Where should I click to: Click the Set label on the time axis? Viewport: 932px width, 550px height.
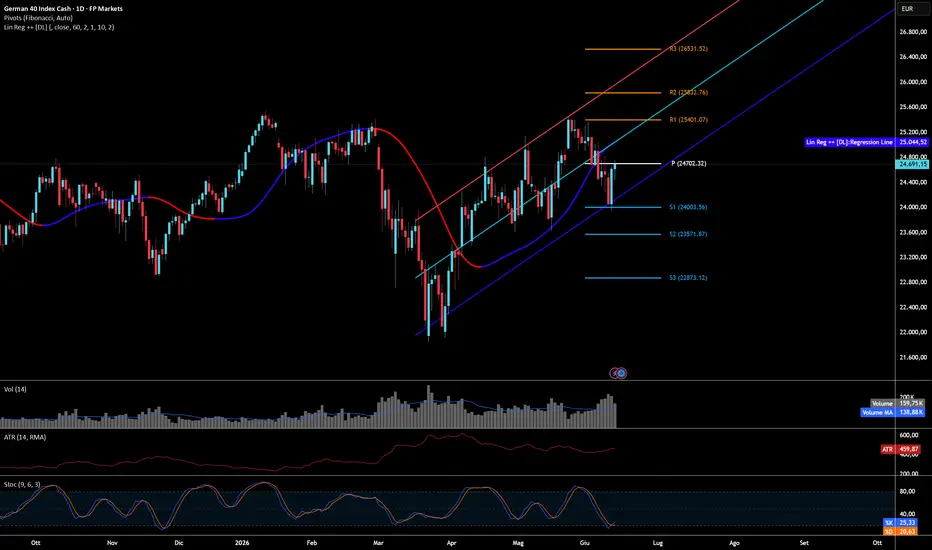coord(804,543)
